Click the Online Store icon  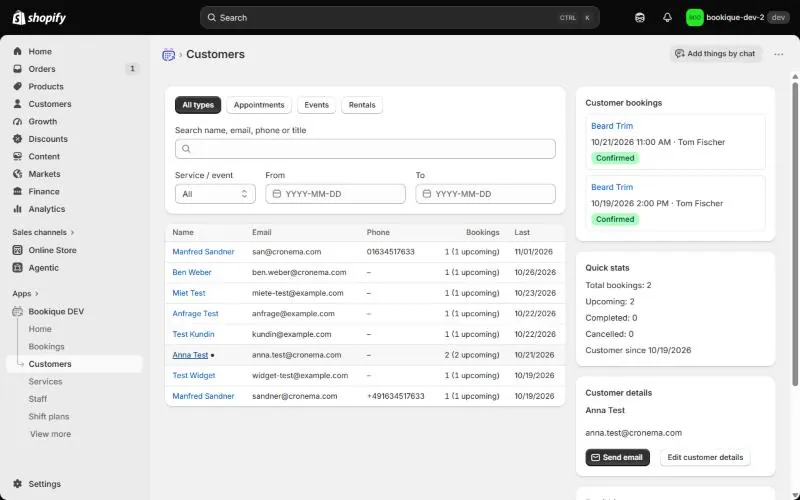pos(18,251)
